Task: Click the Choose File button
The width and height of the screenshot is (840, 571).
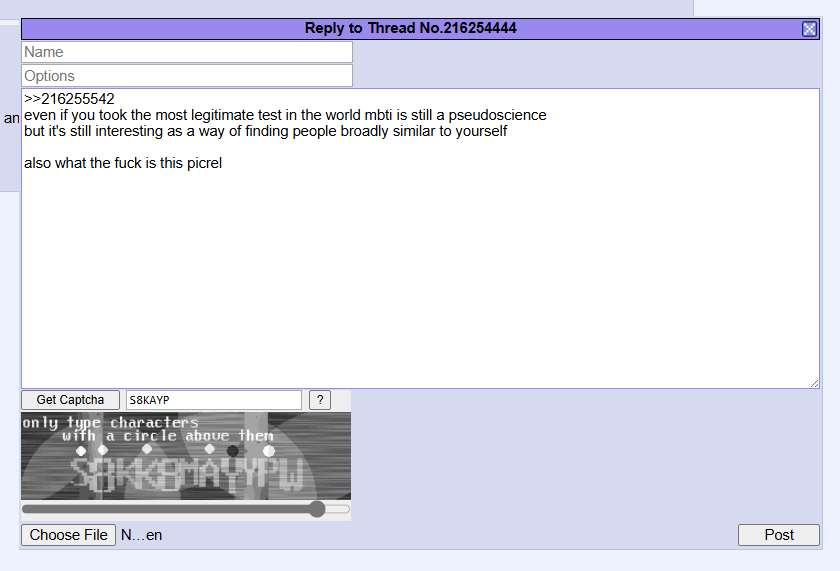Action: pos(69,535)
